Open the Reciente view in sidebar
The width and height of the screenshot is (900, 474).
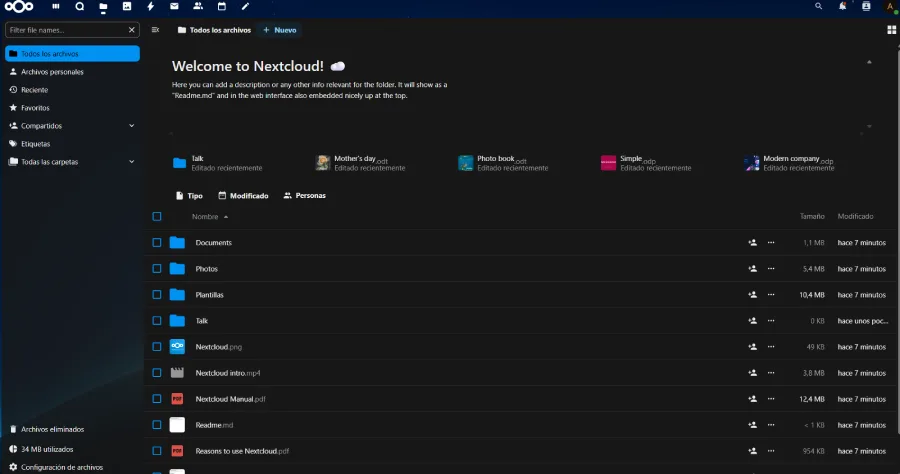(35, 90)
